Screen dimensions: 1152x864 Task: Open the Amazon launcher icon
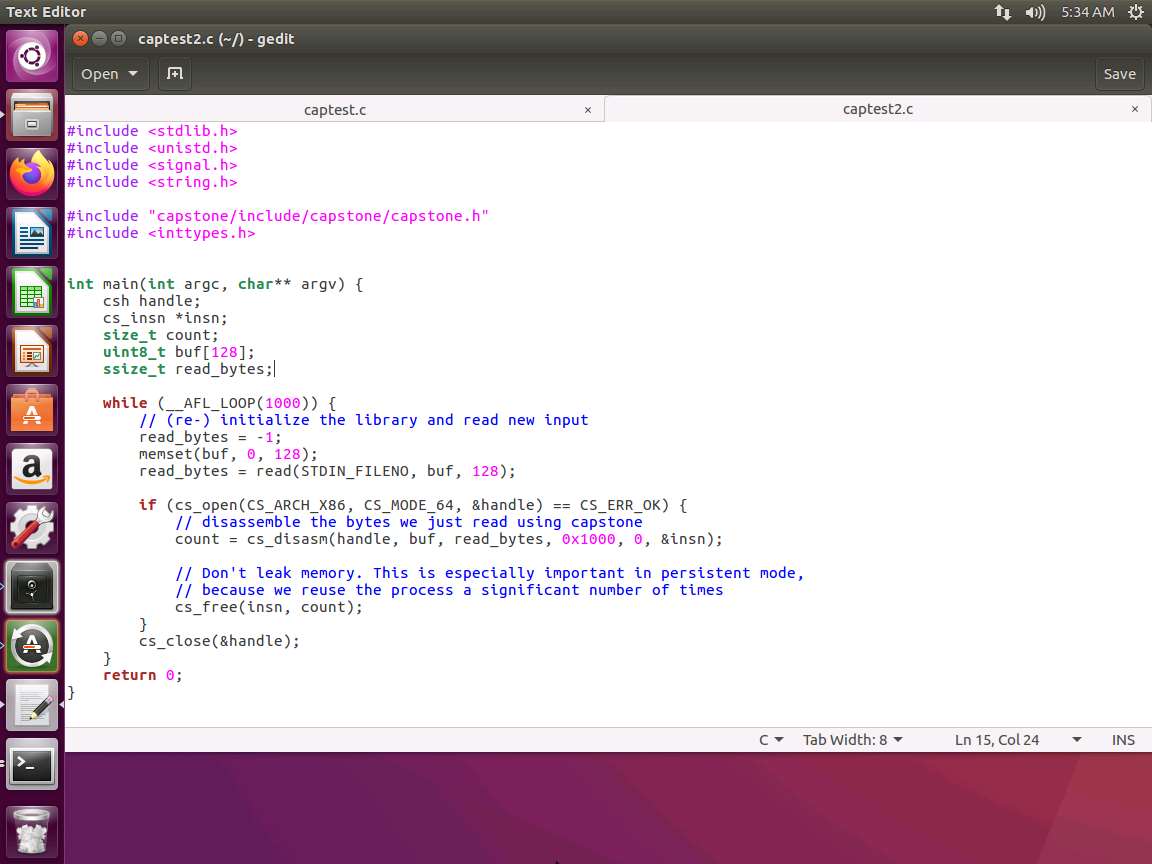click(32, 468)
